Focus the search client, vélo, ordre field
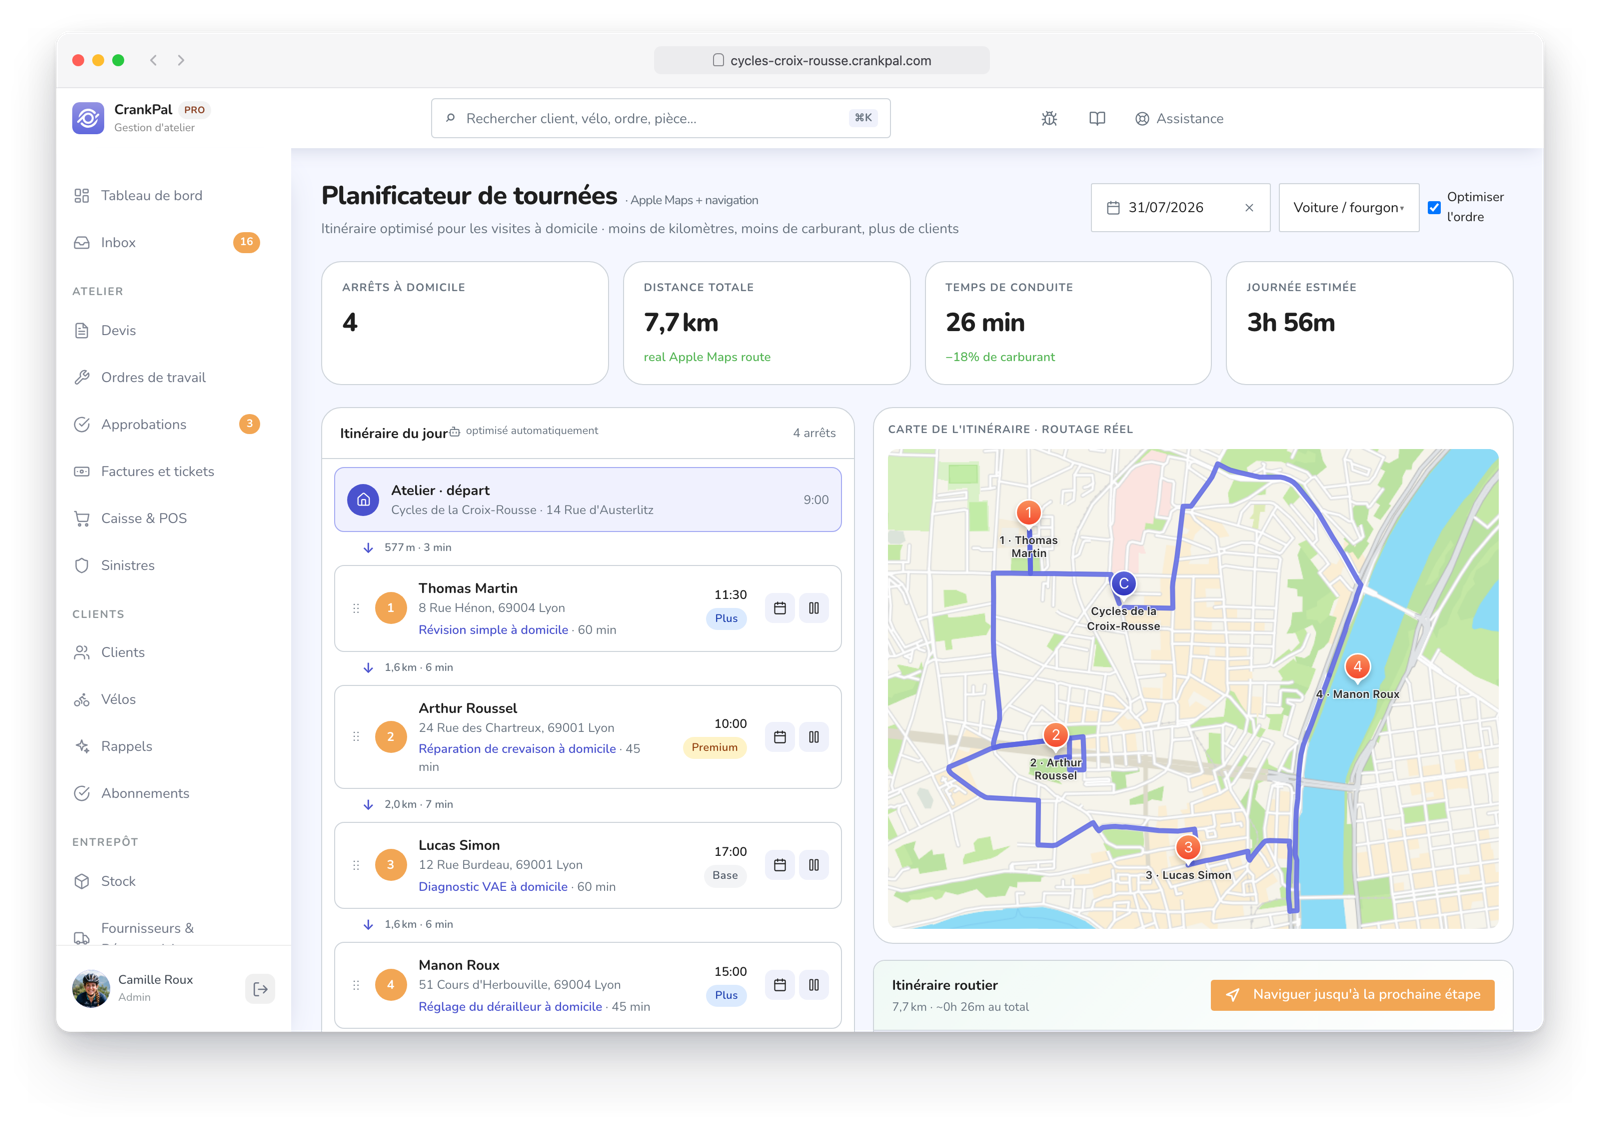This screenshot has width=1600, height=1131. click(661, 118)
